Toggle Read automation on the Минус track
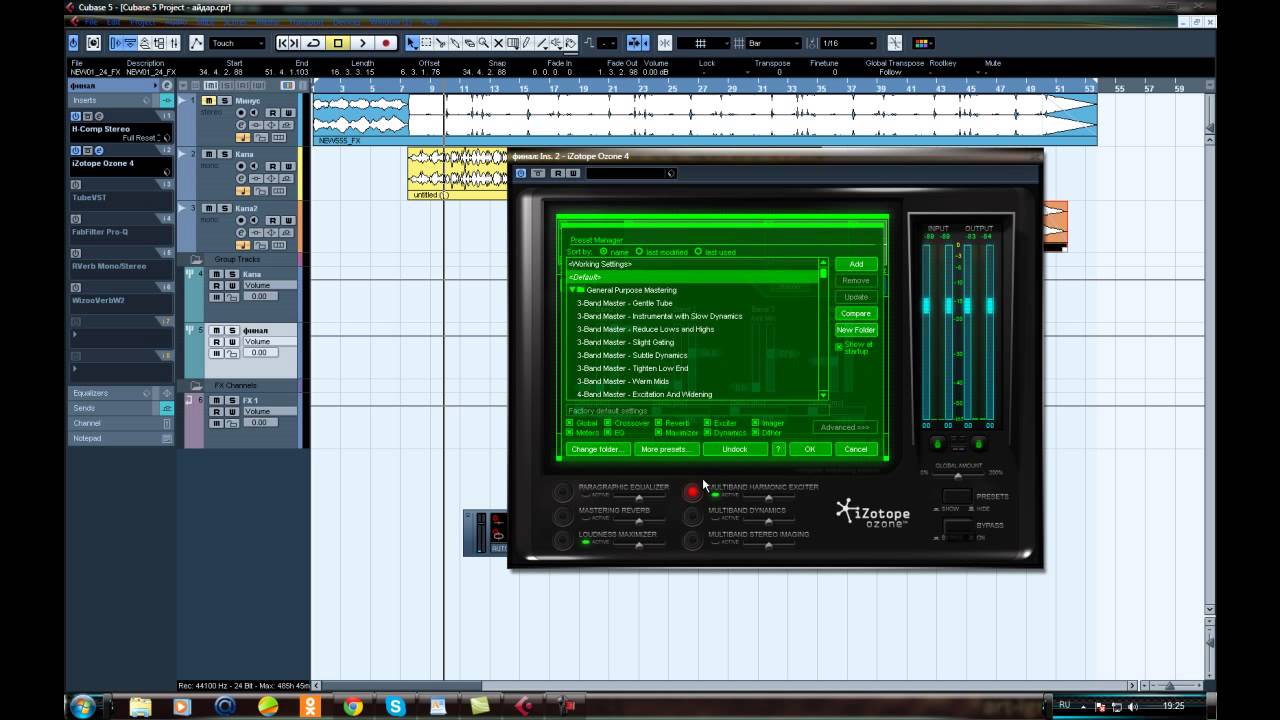This screenshot has width=1280, height=720. (x=273, y=113)
